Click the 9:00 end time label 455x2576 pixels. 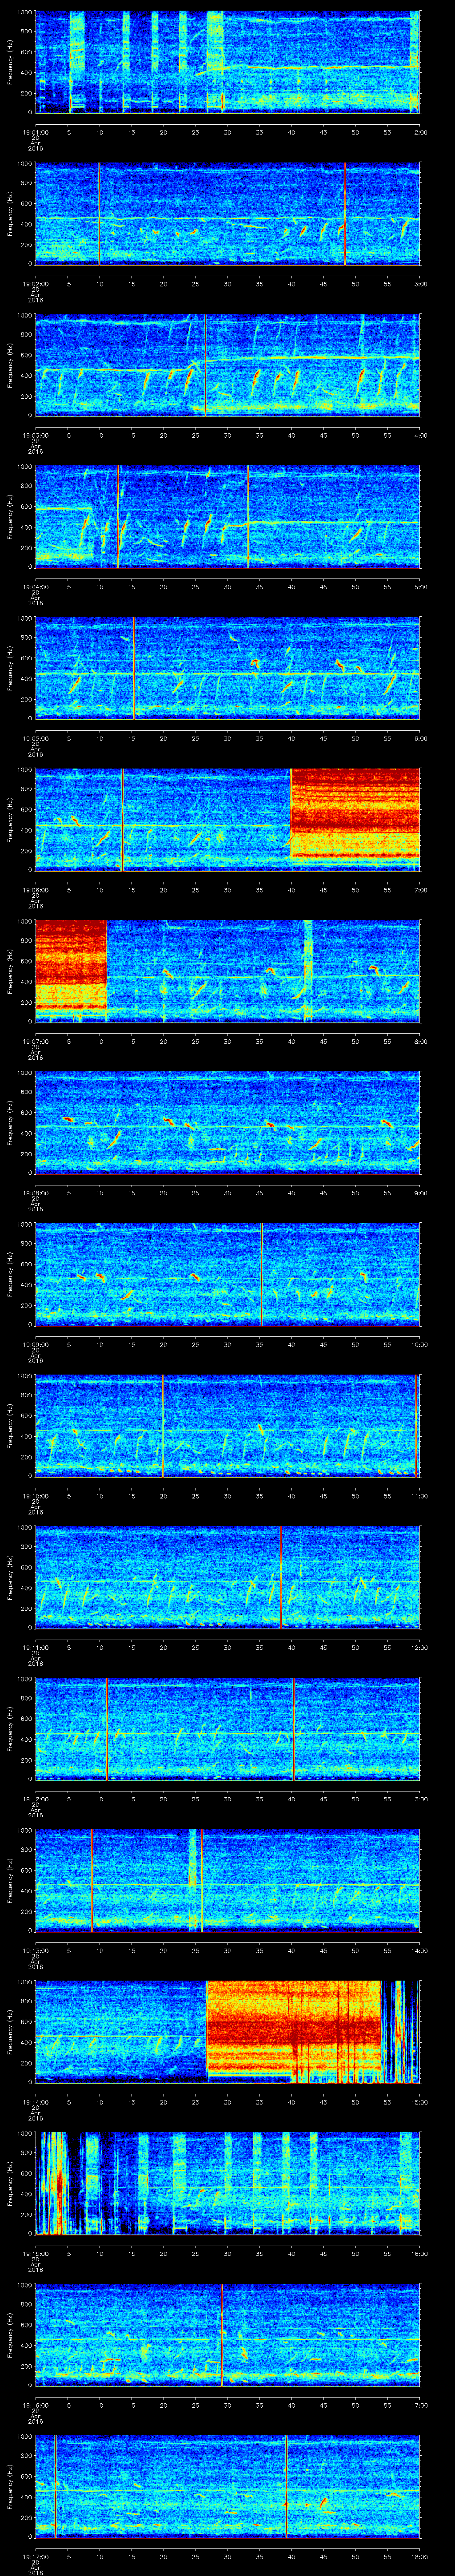pos(420,1192)
